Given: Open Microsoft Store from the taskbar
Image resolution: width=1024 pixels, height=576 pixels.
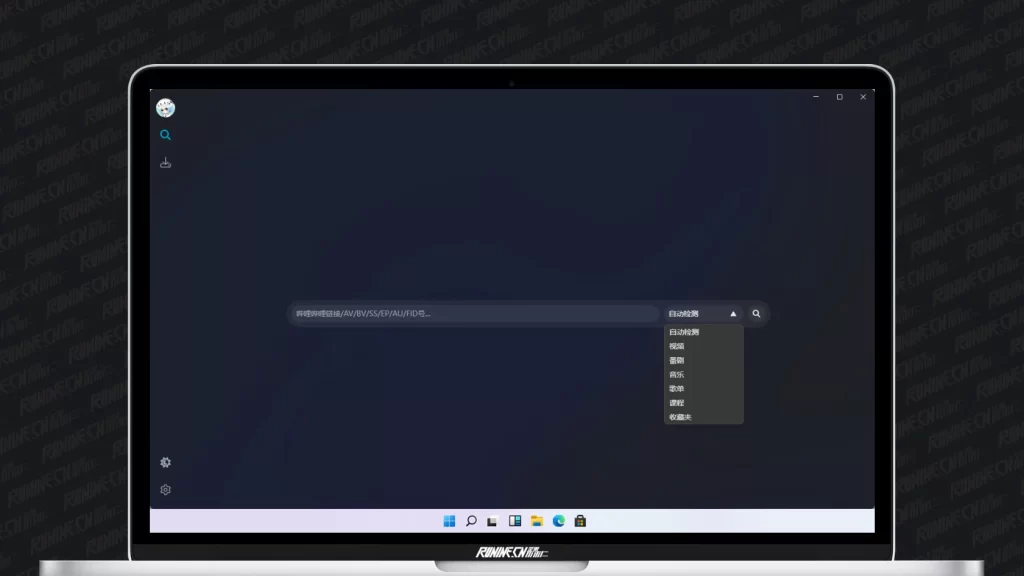Looking at the screenshot, I should (x=580, y=521).
